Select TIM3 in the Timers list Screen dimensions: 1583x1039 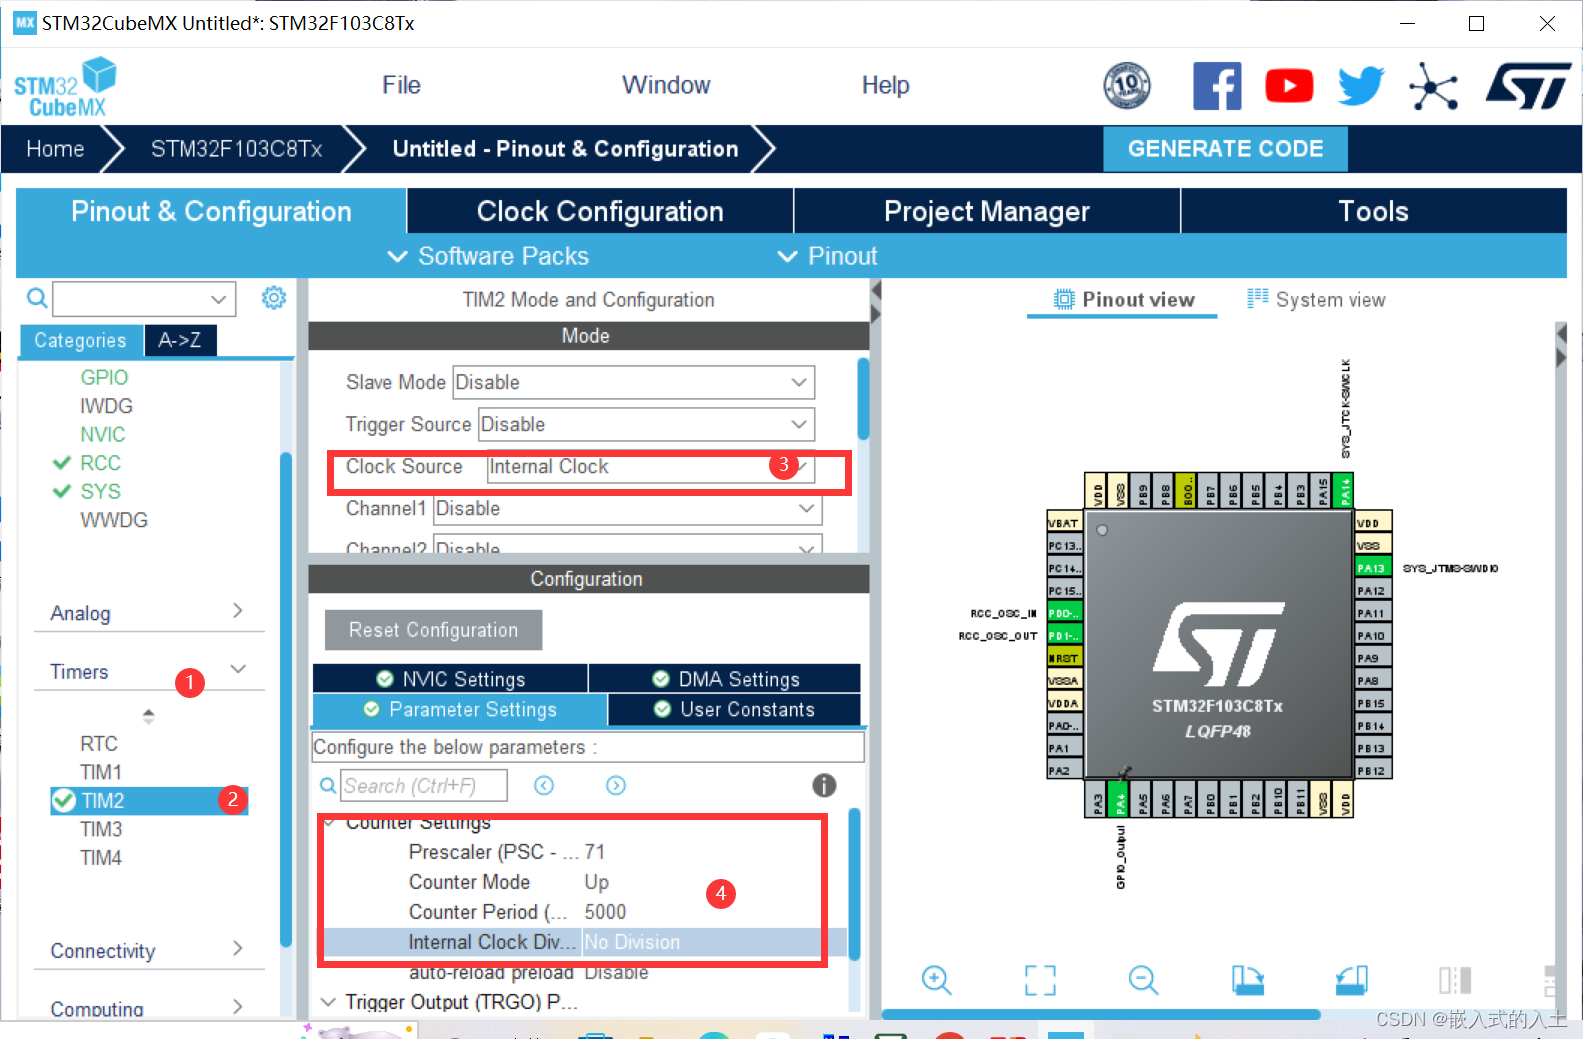tap(101, 829)
